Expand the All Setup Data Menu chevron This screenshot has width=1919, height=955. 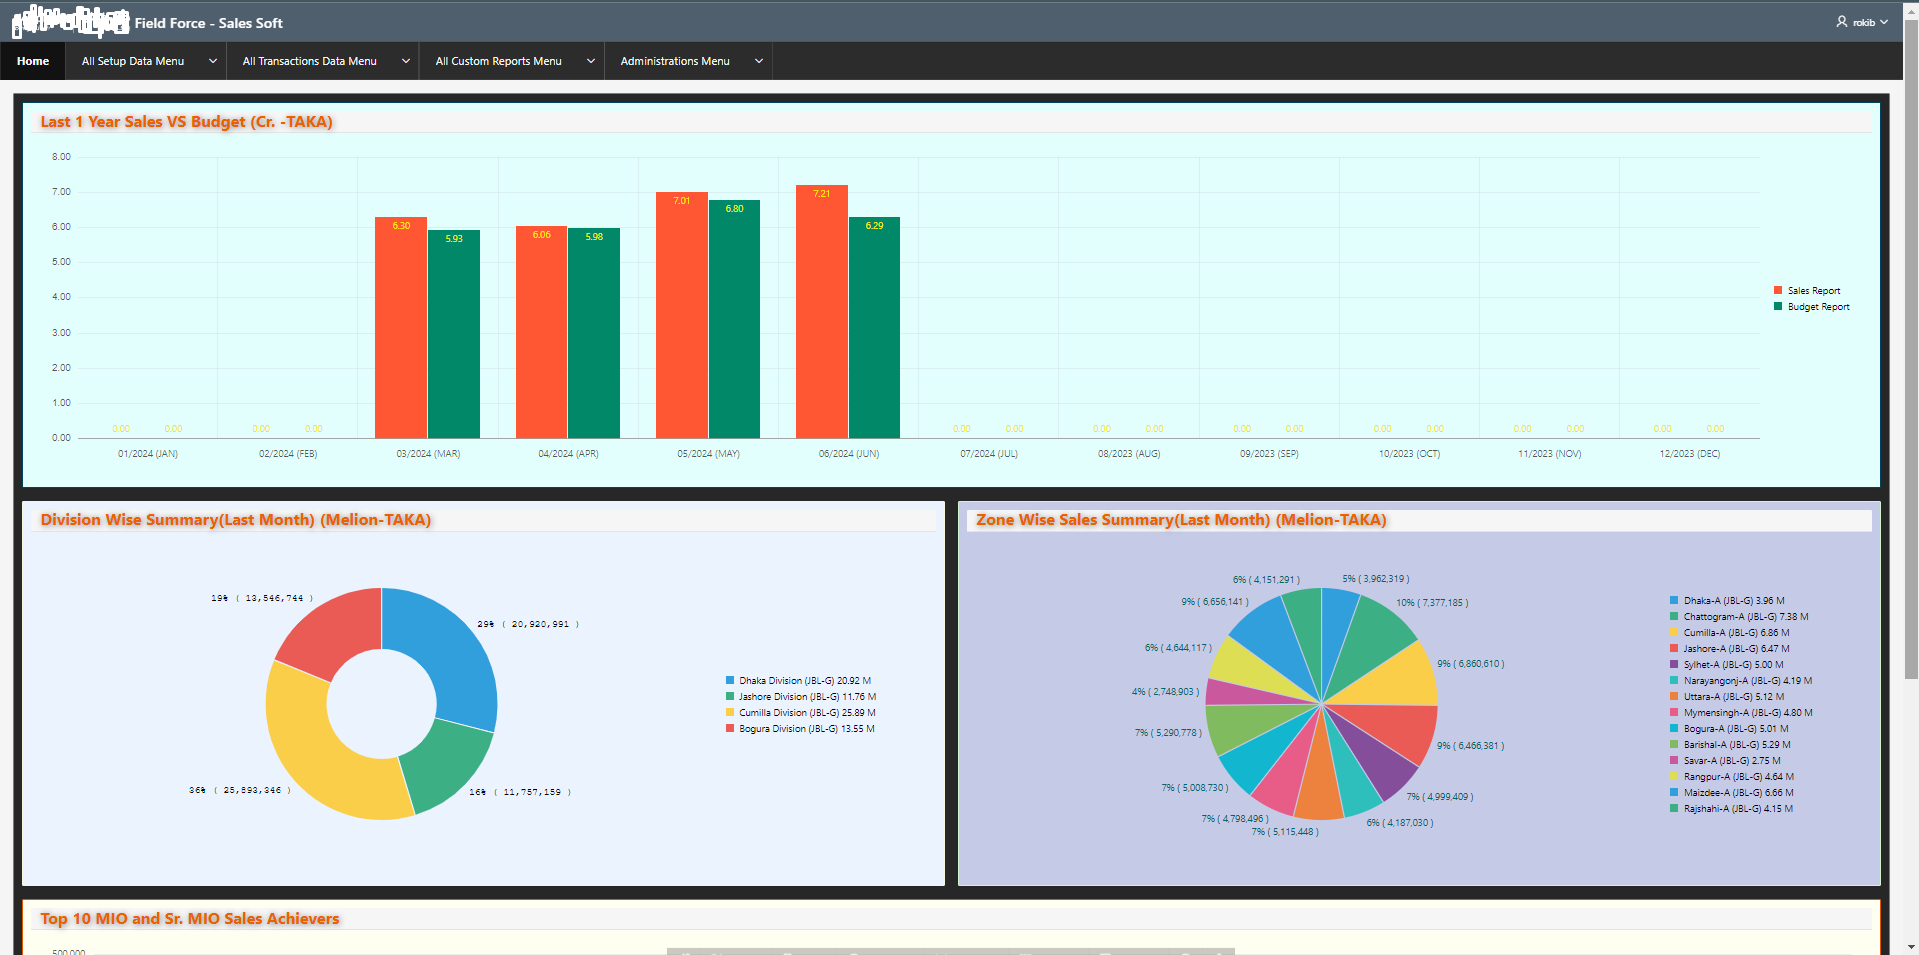(213, 61)
